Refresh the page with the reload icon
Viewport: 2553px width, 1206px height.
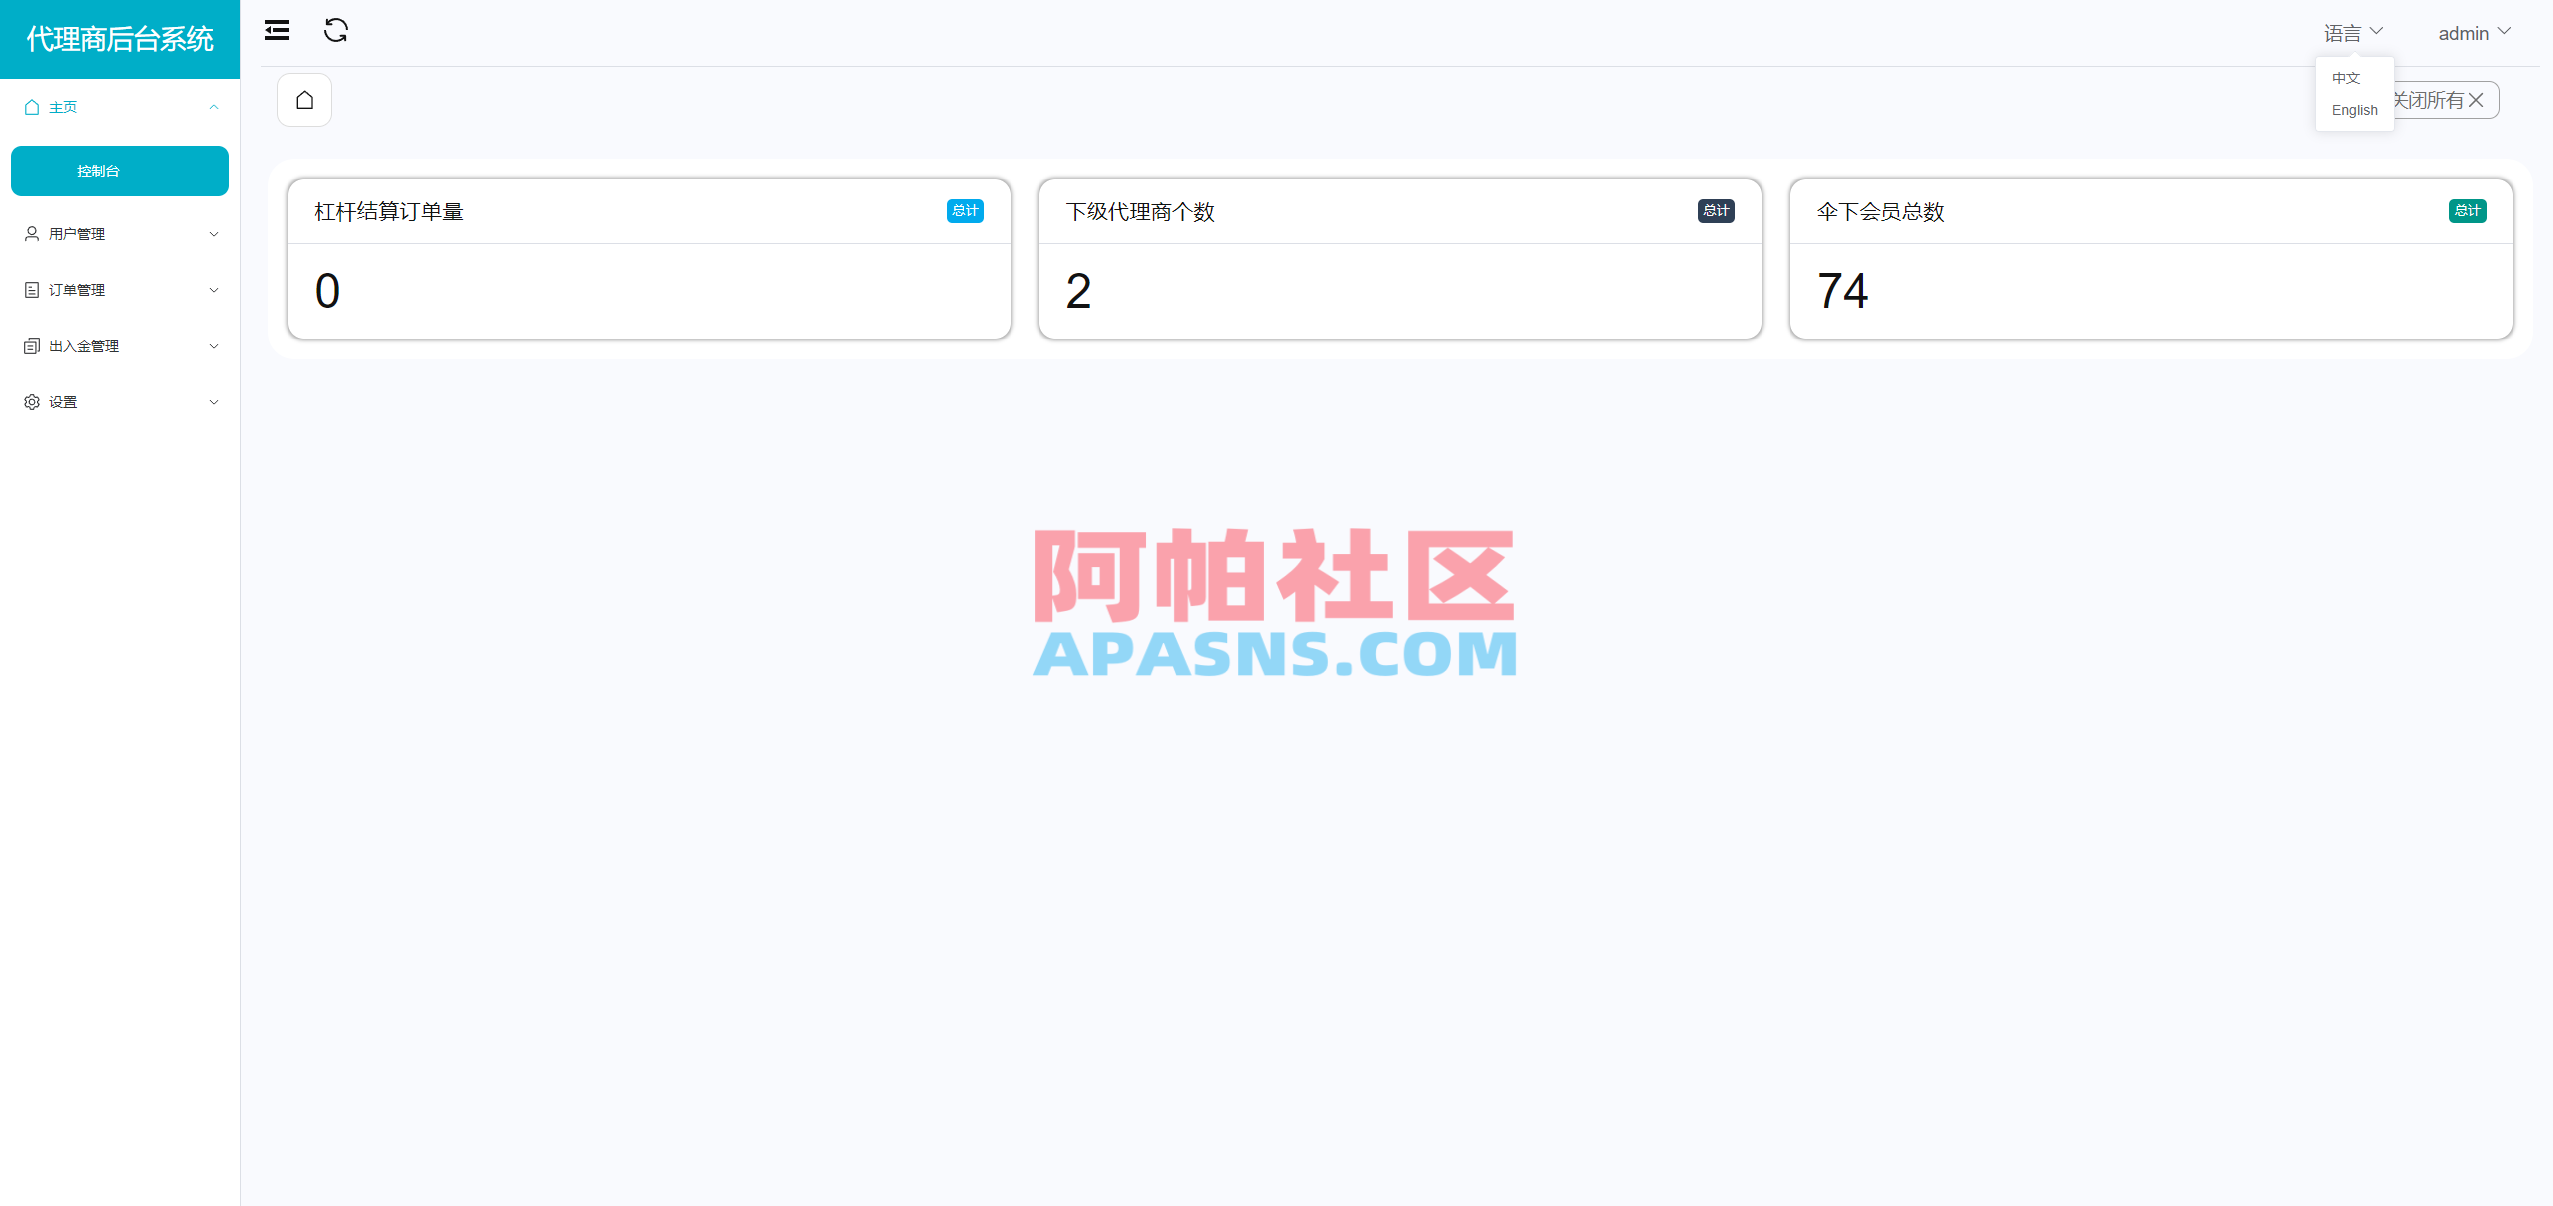[336, 31]
